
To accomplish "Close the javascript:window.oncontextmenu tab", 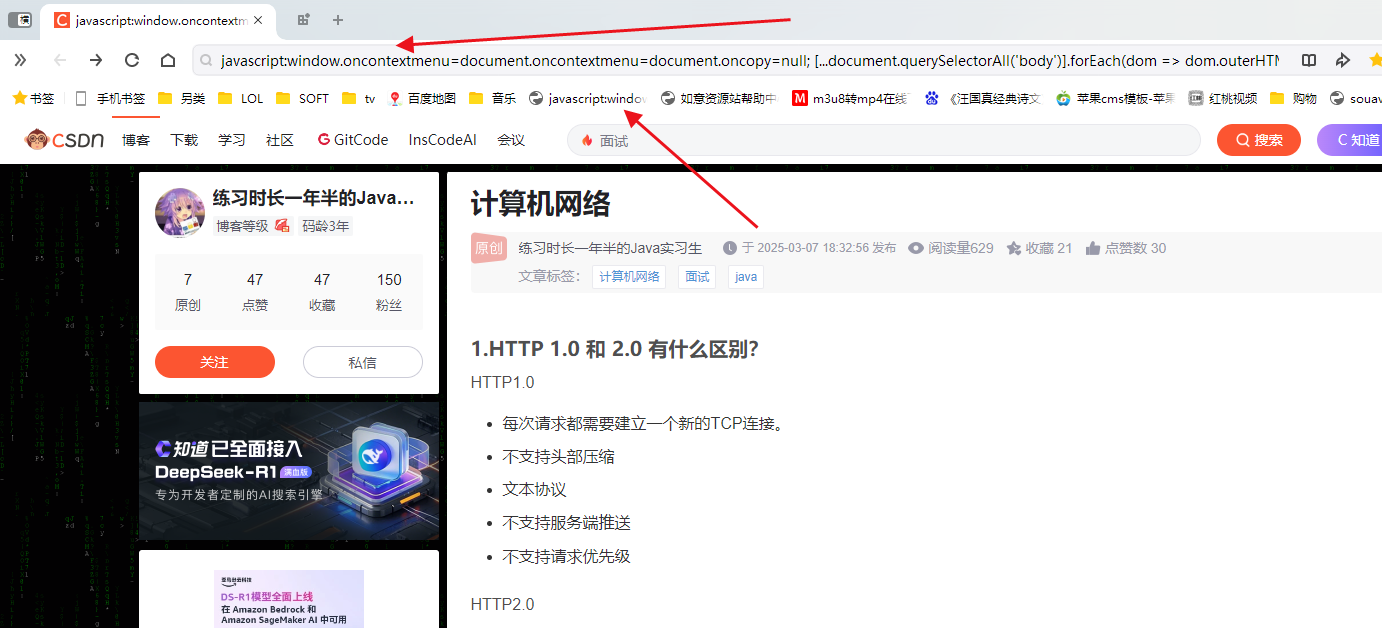I will tap(258, 20).
